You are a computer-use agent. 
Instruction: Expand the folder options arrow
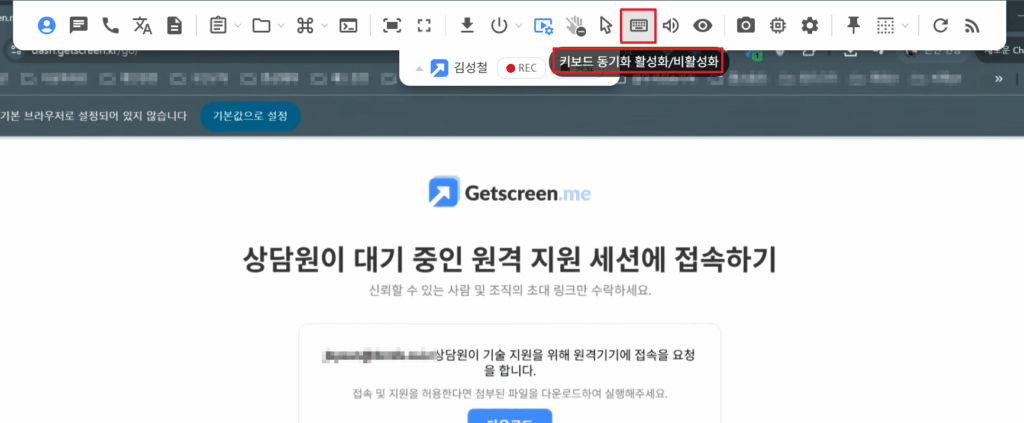coord(281,26)
